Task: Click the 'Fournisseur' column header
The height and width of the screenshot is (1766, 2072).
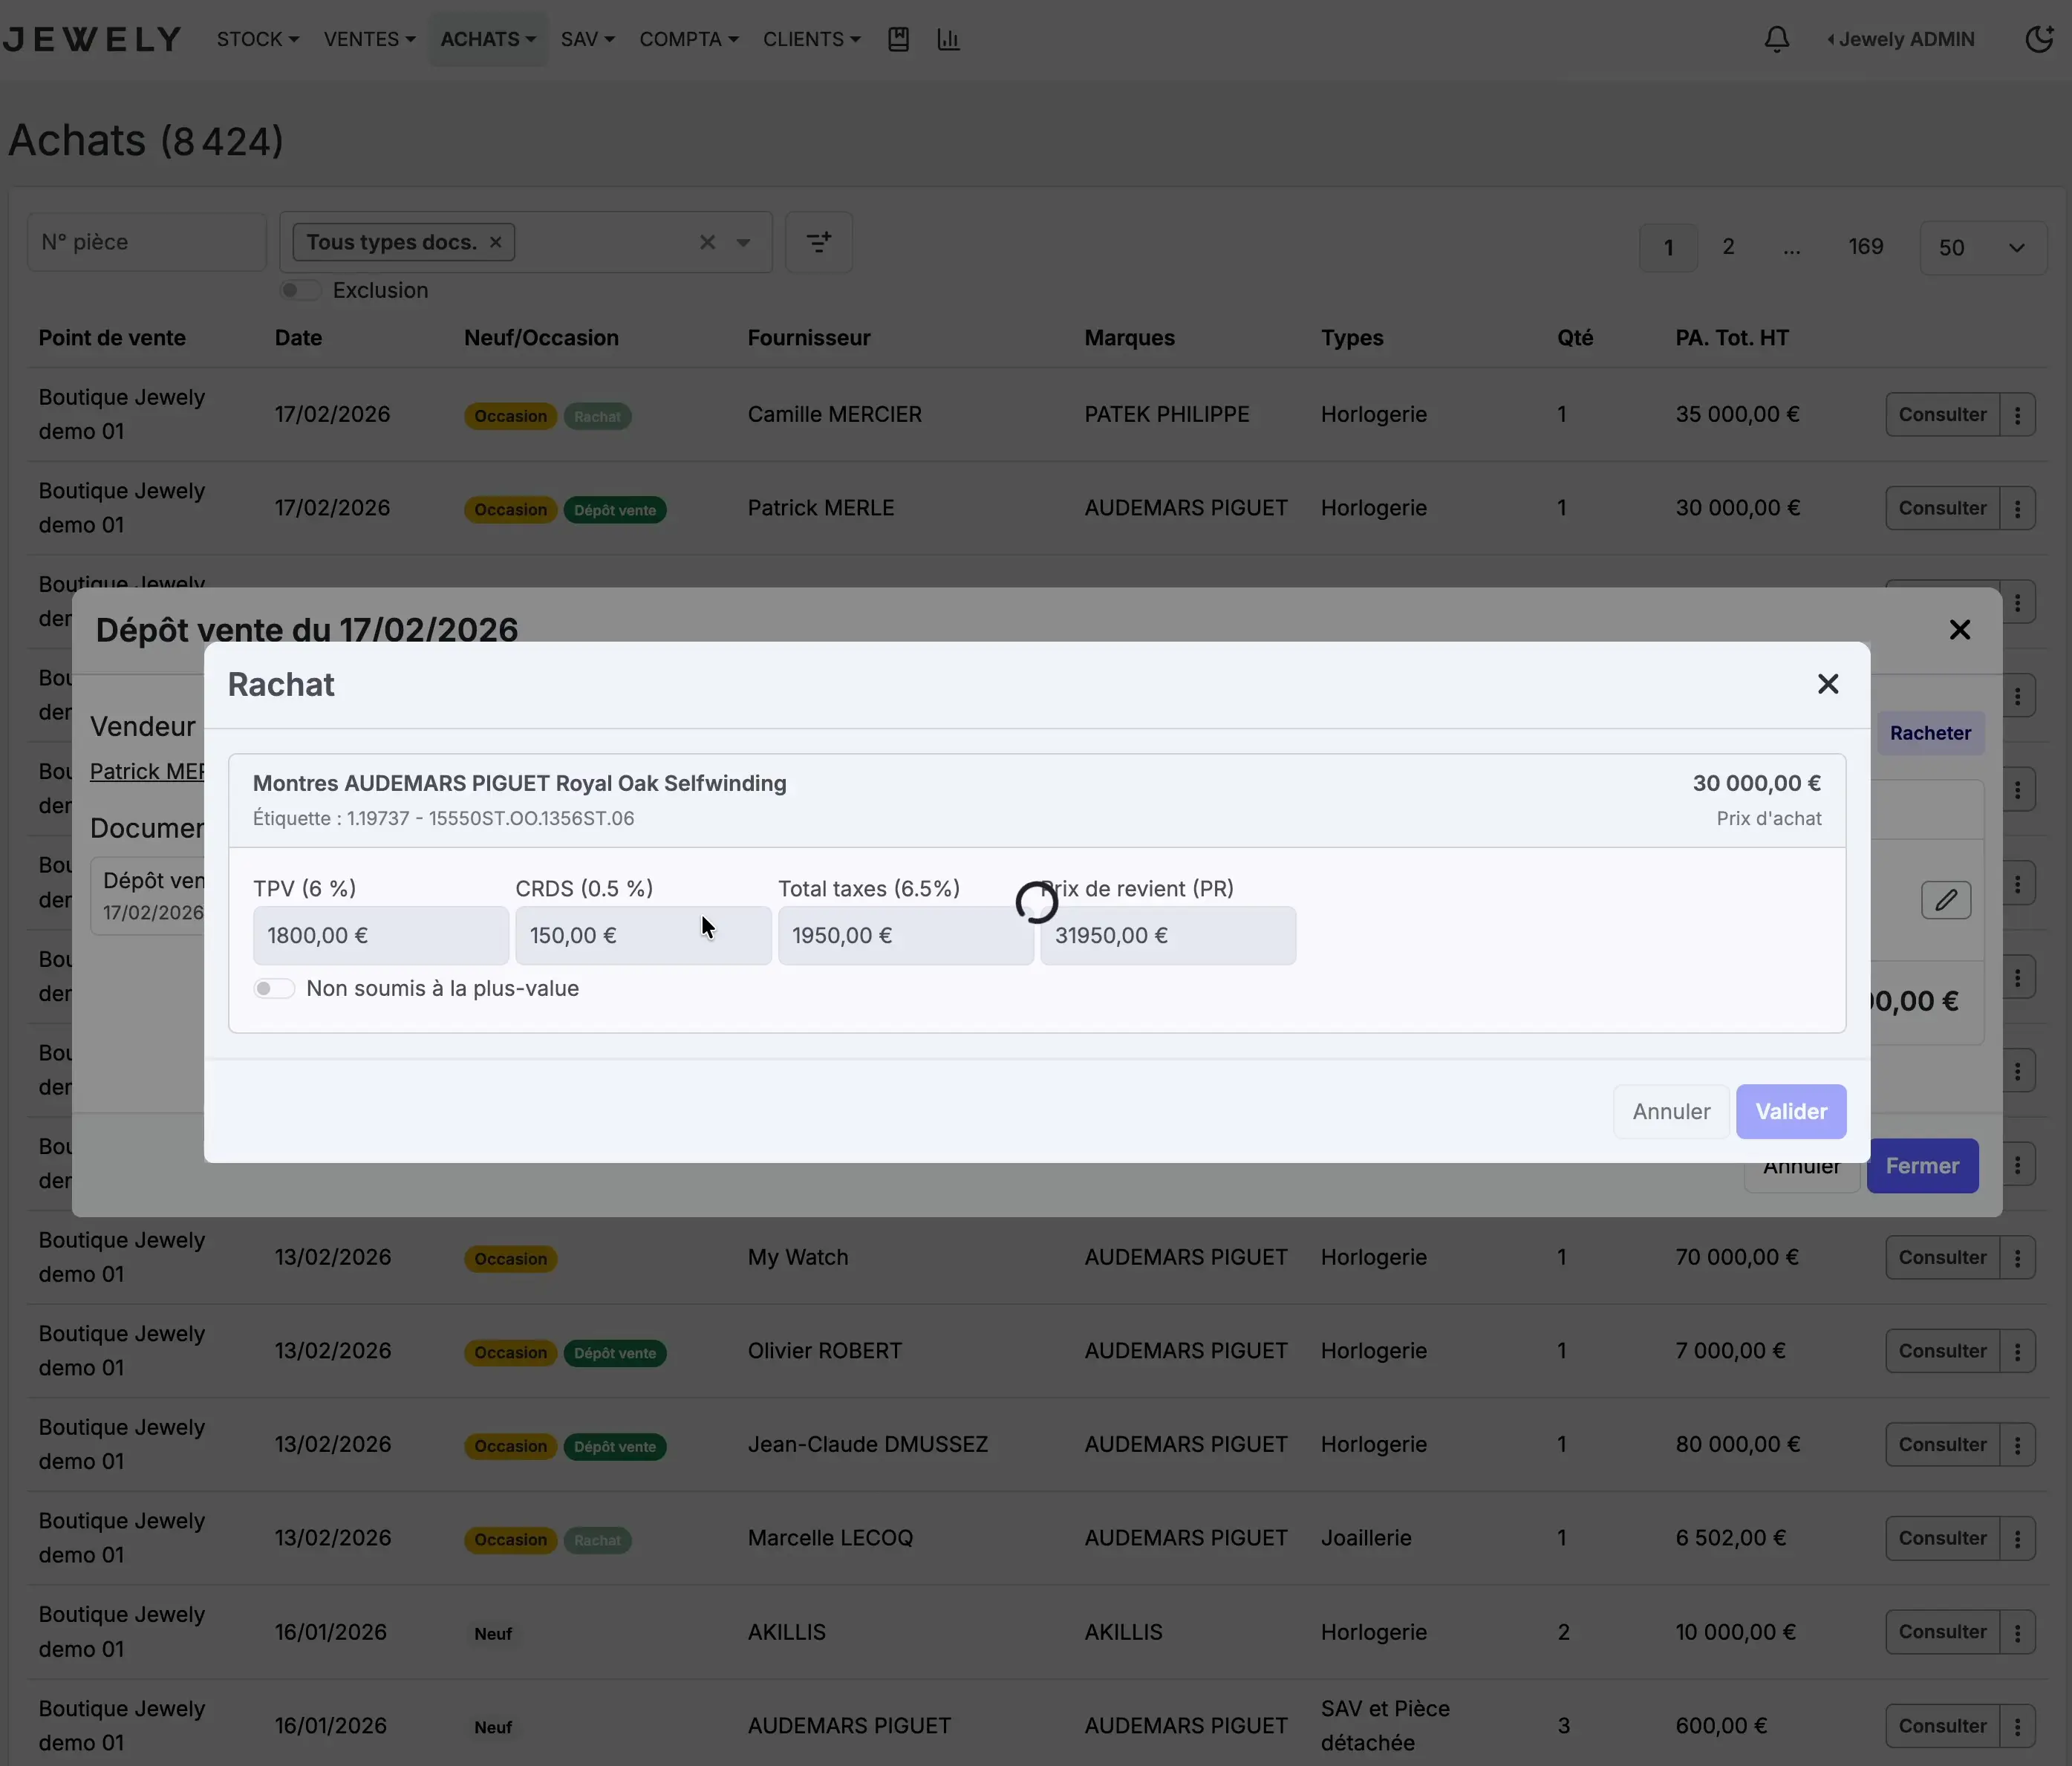Action: [x=809, y=338]
